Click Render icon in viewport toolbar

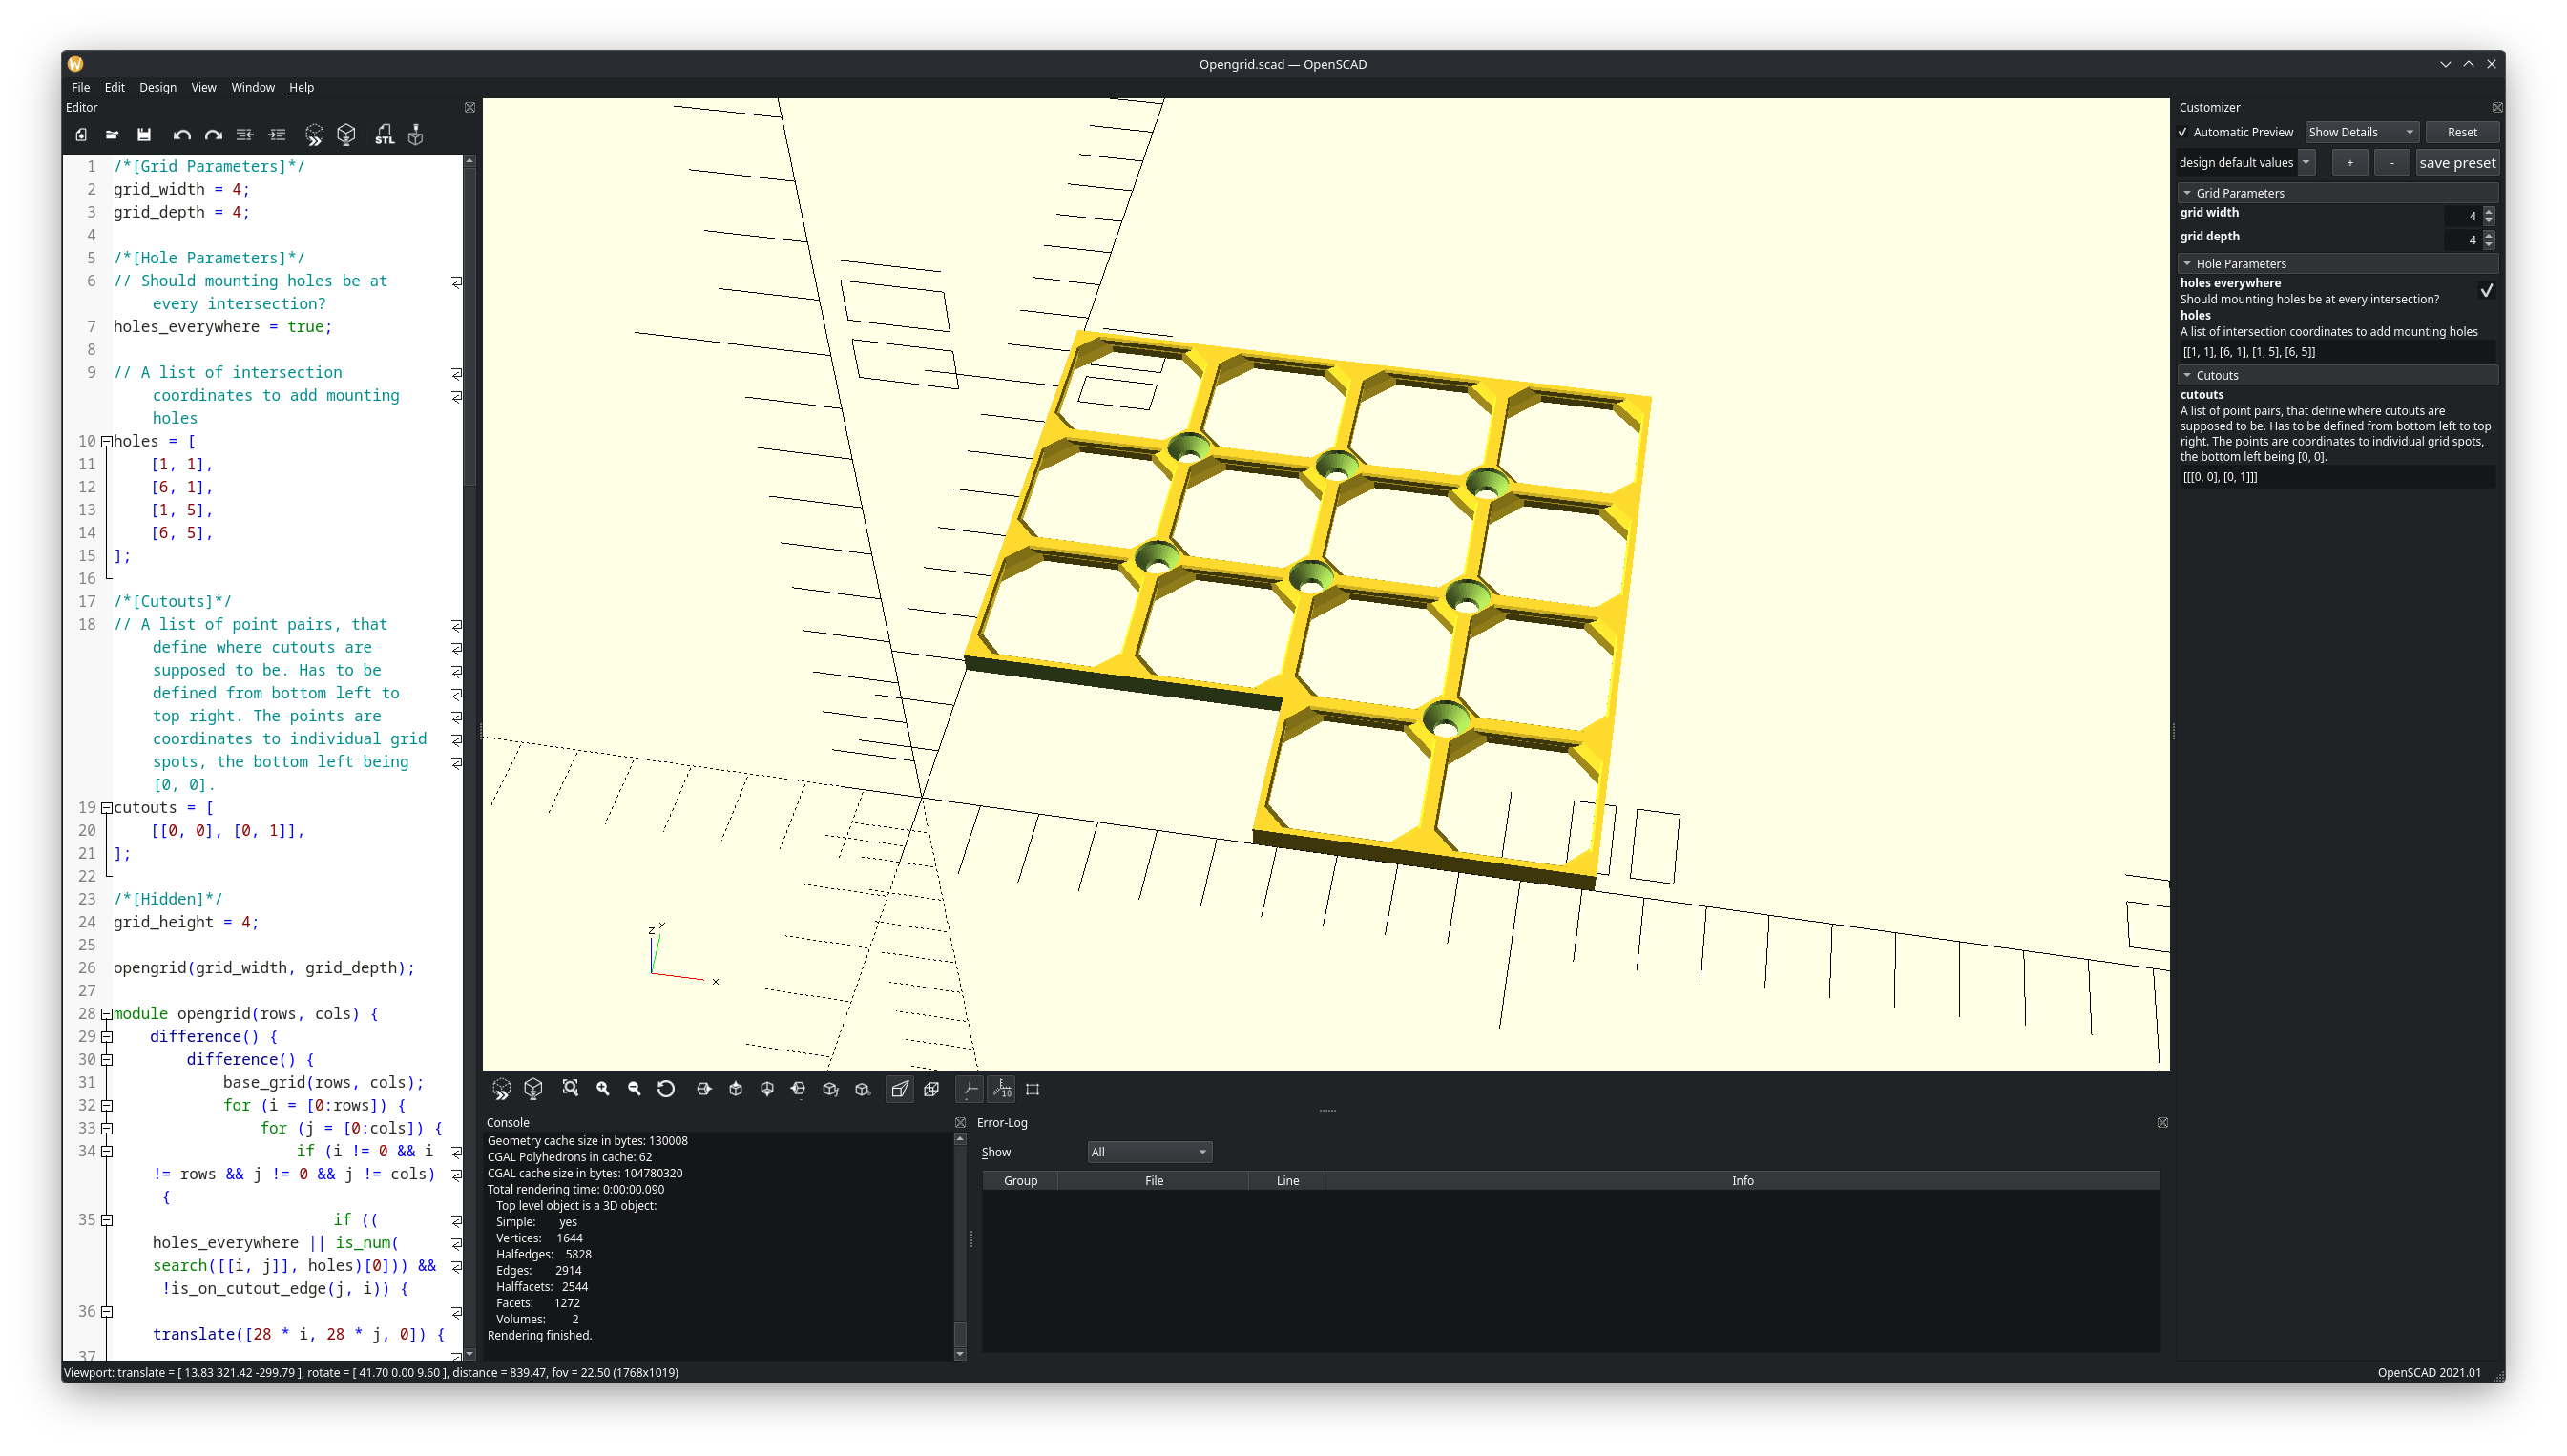click(534, 1089)
